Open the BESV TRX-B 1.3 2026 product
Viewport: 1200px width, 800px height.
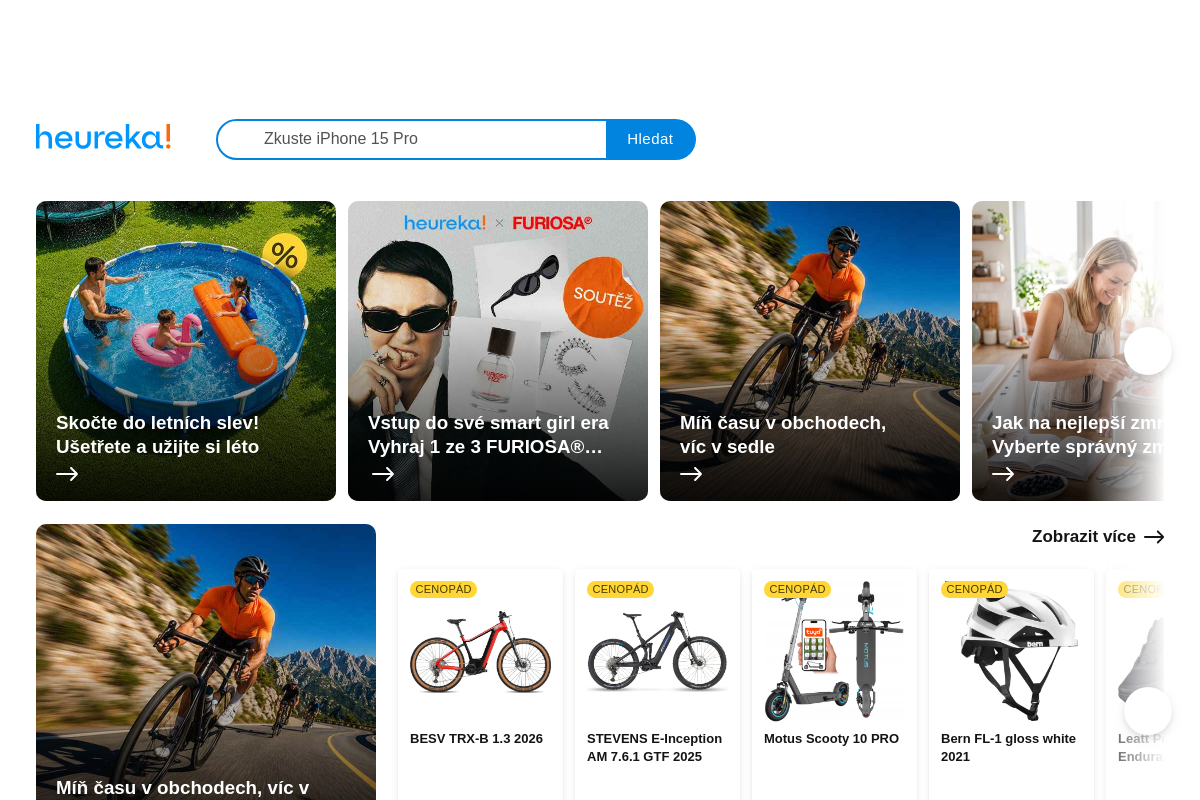[x=476, y=739]
